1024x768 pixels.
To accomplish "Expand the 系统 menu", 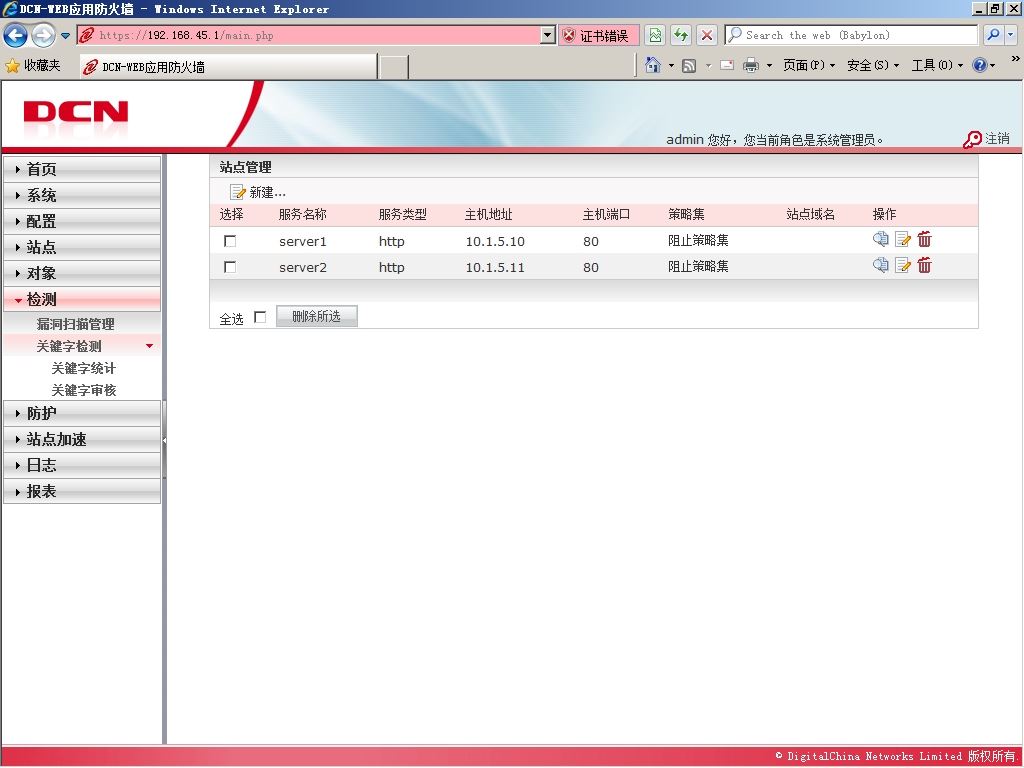I will tap(82, 195).
